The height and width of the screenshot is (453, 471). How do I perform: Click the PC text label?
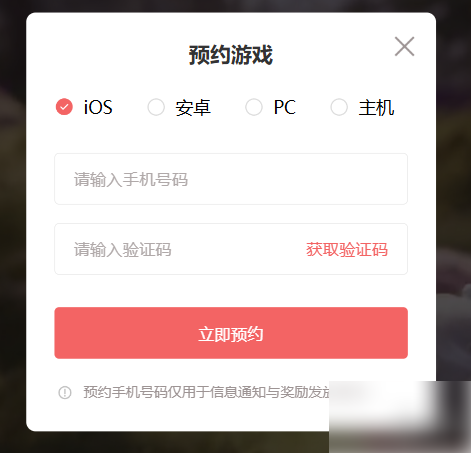[x=285, y=107]
